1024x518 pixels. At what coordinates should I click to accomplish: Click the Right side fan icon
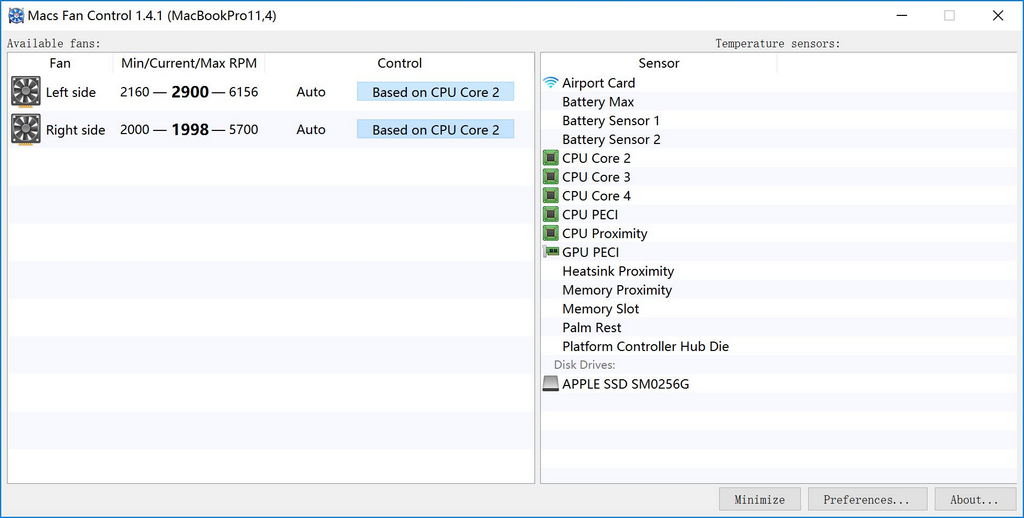(x=25, y=129)
